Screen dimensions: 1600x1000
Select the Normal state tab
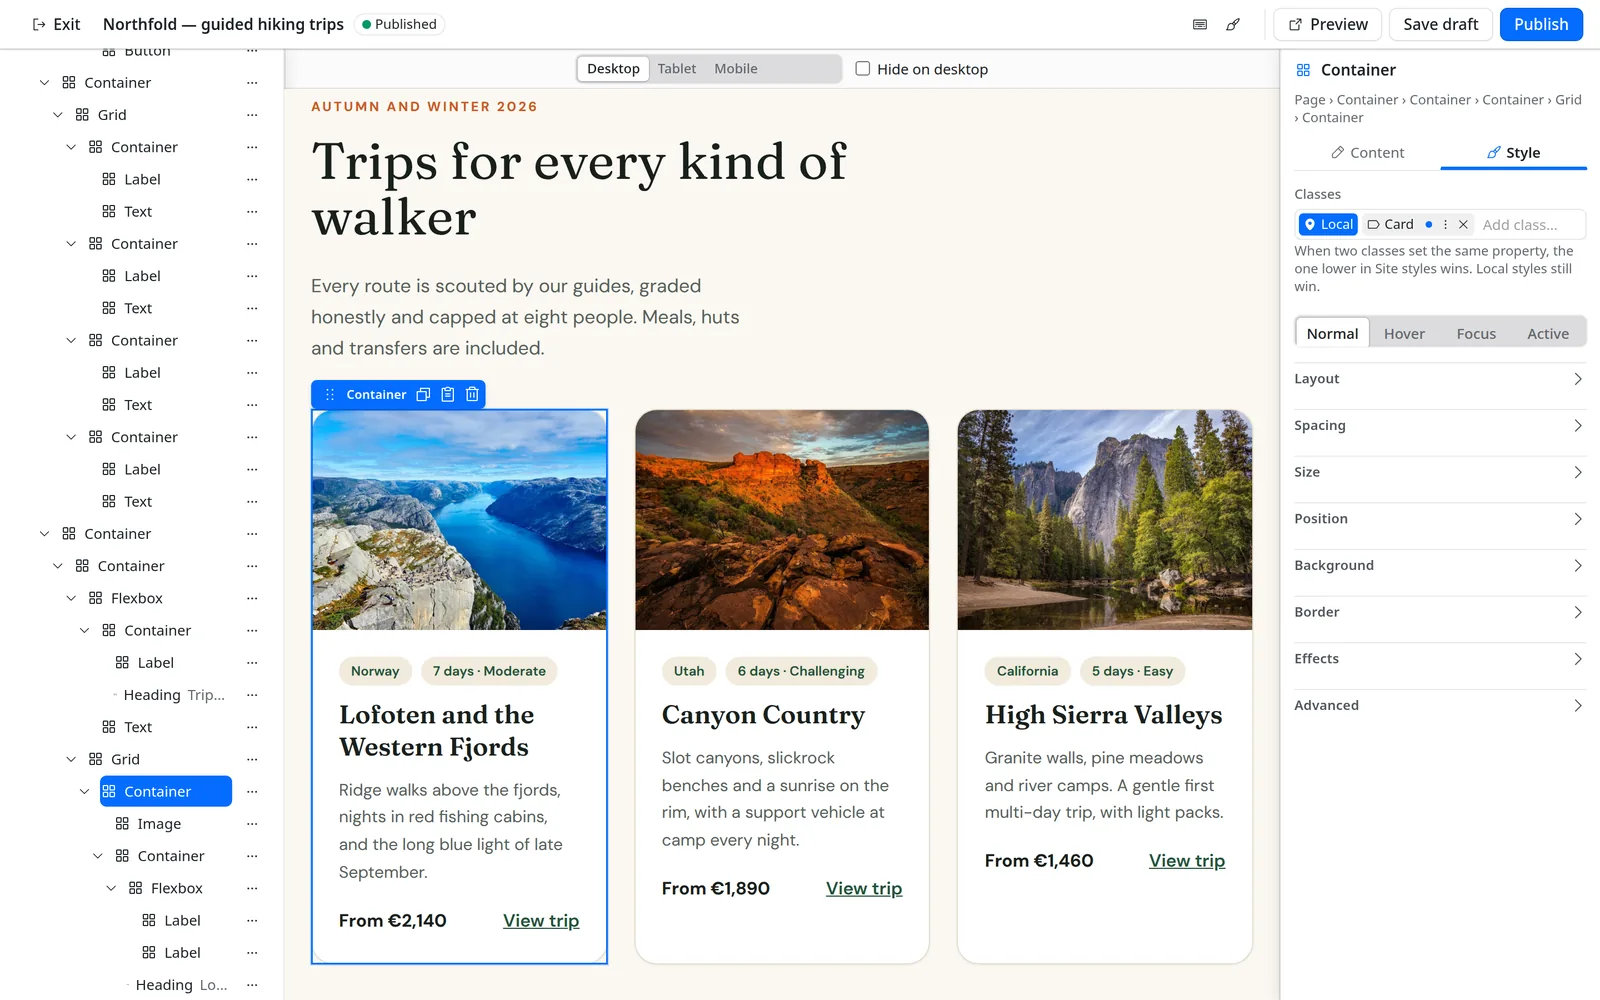coord(1332,334)
